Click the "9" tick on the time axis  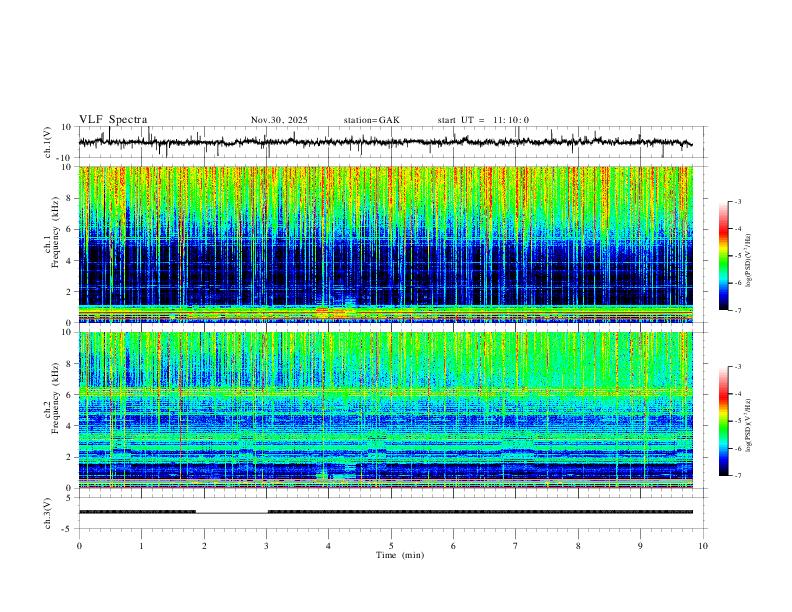(x=640, y=546)
